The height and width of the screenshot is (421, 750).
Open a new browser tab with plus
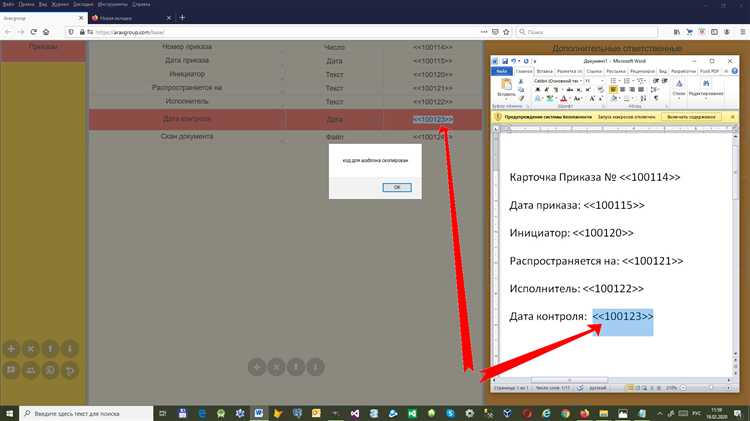coord(182,18)
